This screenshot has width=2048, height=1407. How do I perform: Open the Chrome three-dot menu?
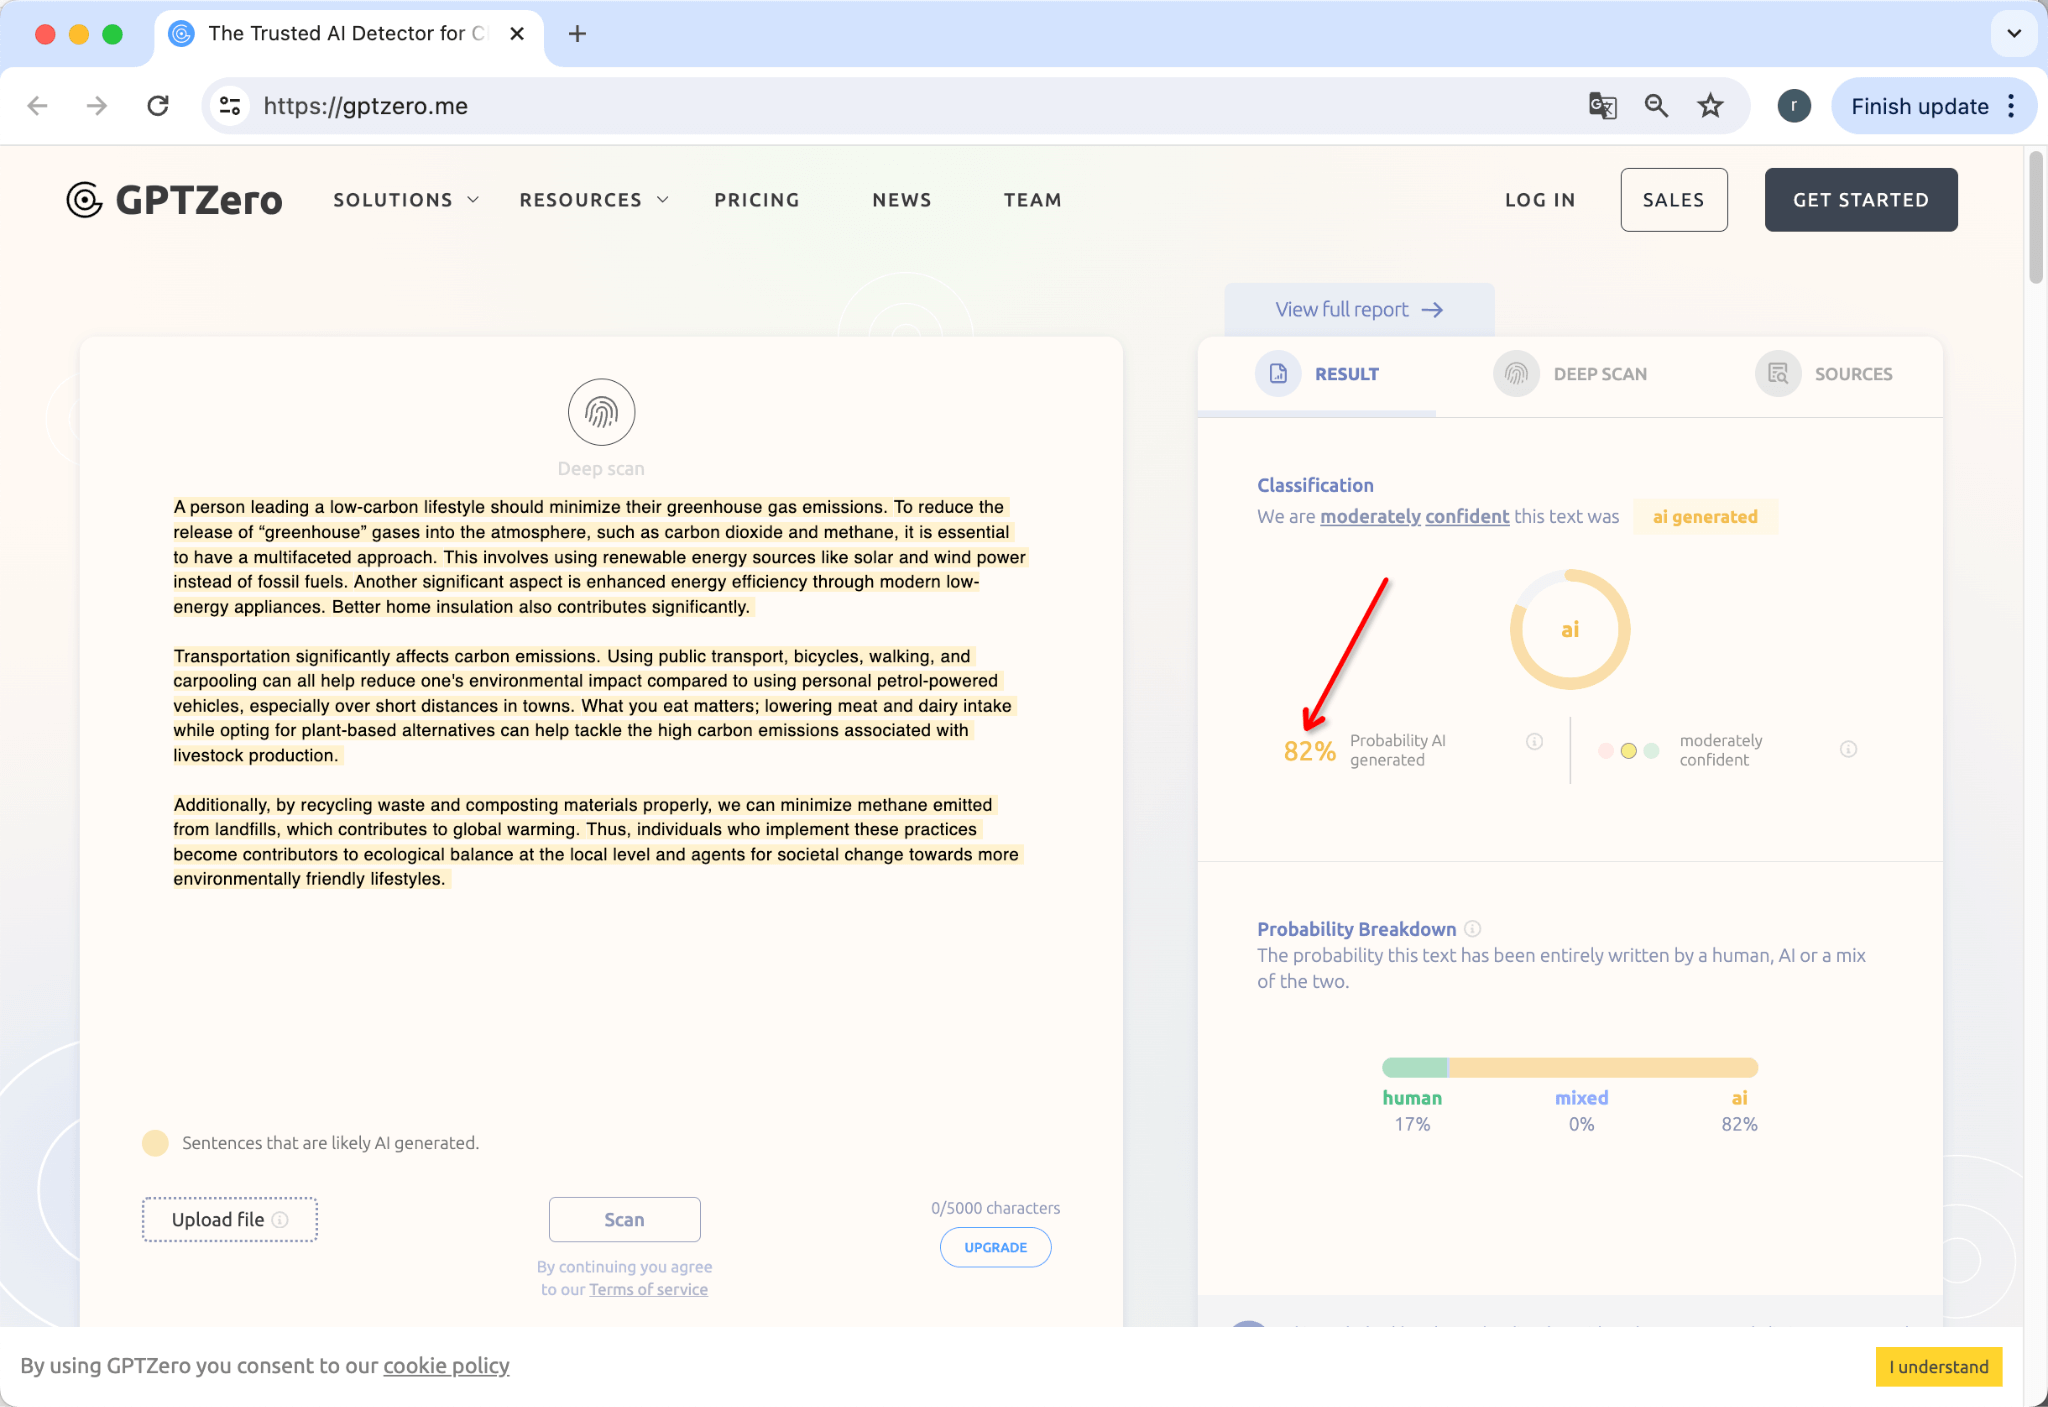(2011, 106)
